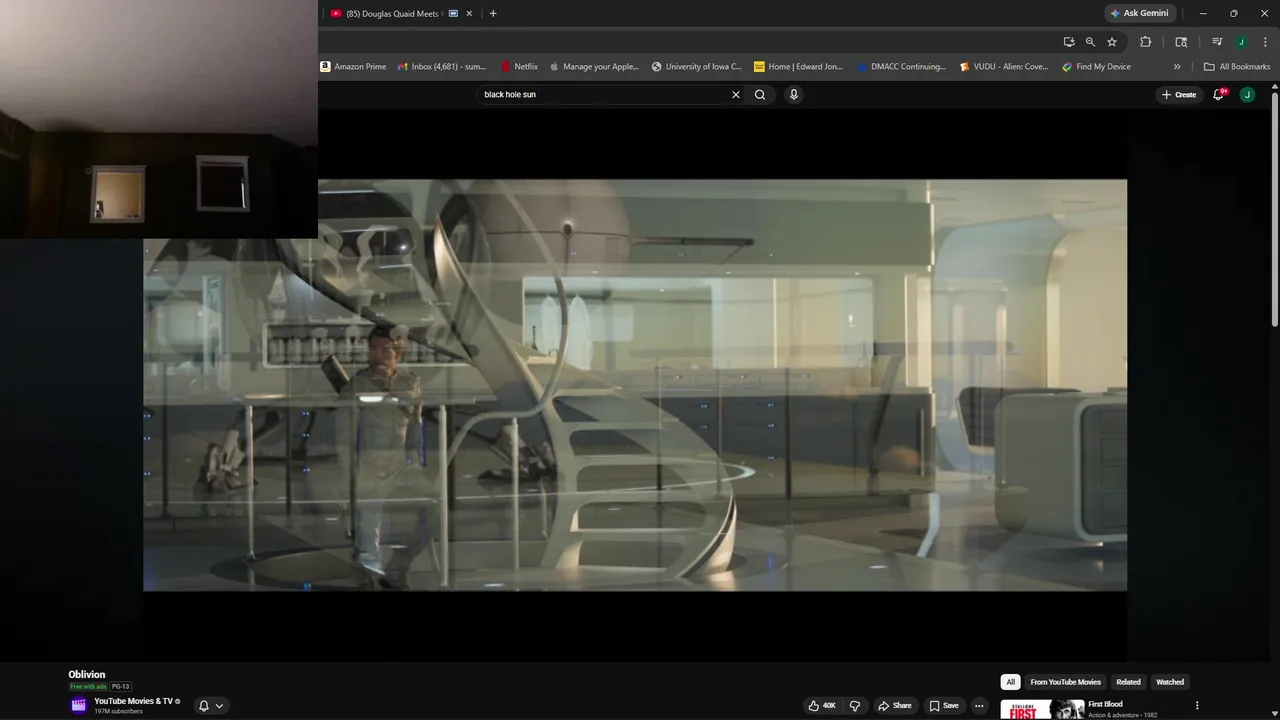Viewport: 1280px width, 720px height.
Task: Open the First Blood movie thumbnail
Action: coord(1042,709)
